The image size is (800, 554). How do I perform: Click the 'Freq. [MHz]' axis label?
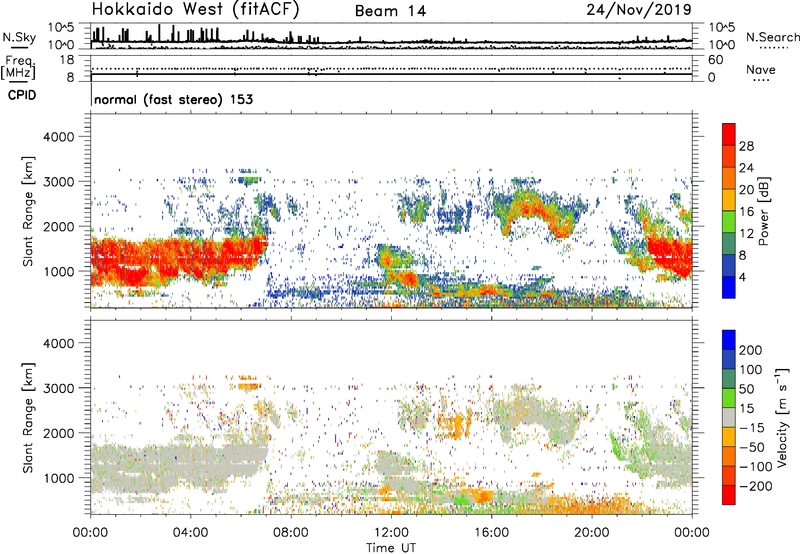tap(19, 68)
